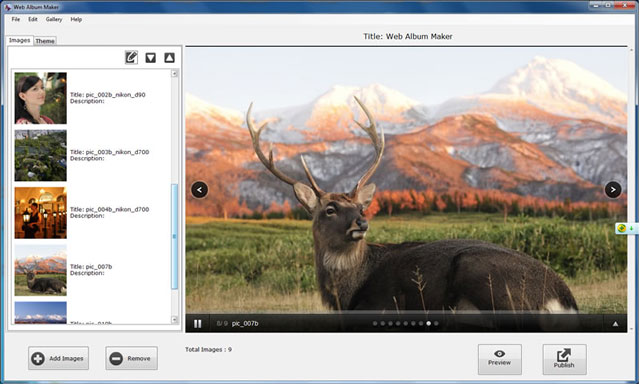Click the Remove button
The width and height of the screenshot is (640, 384).
pos(131,358)
